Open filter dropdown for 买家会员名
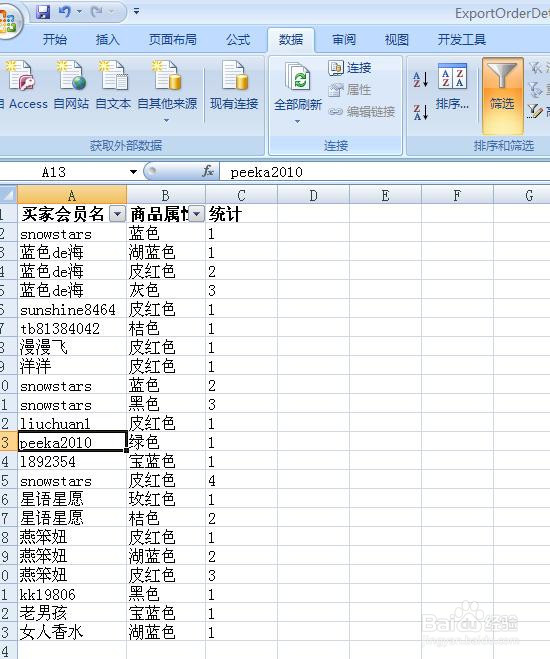The image size is (550, 659). 117,214
